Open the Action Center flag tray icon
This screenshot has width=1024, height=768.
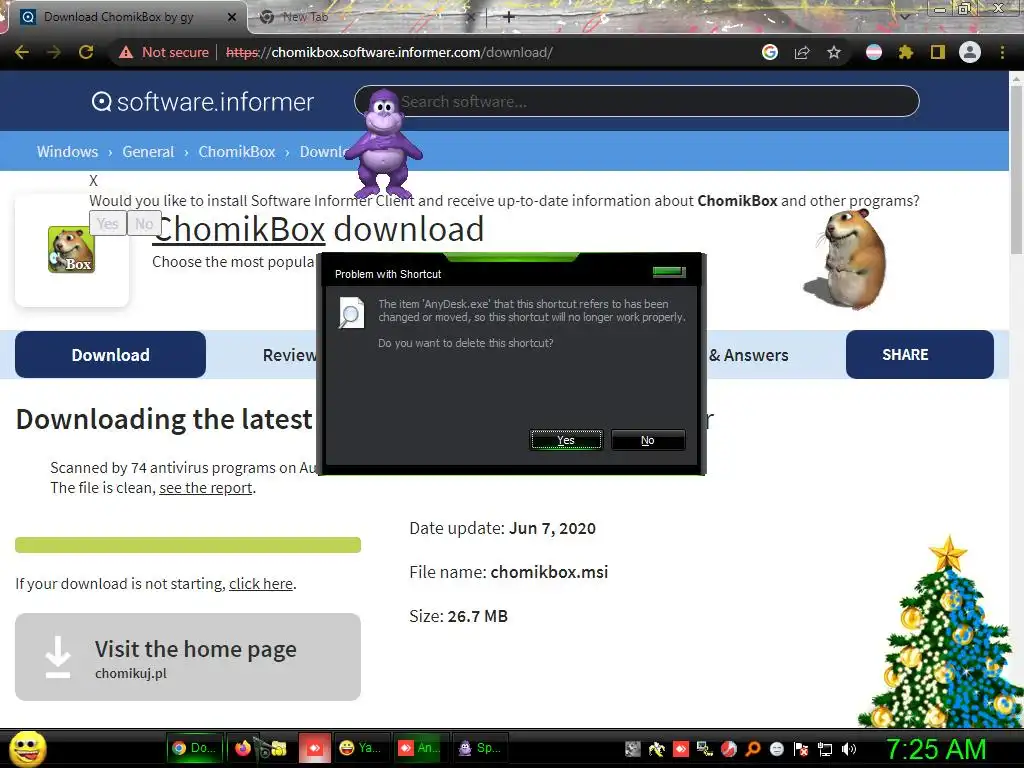tap(801, 749)
